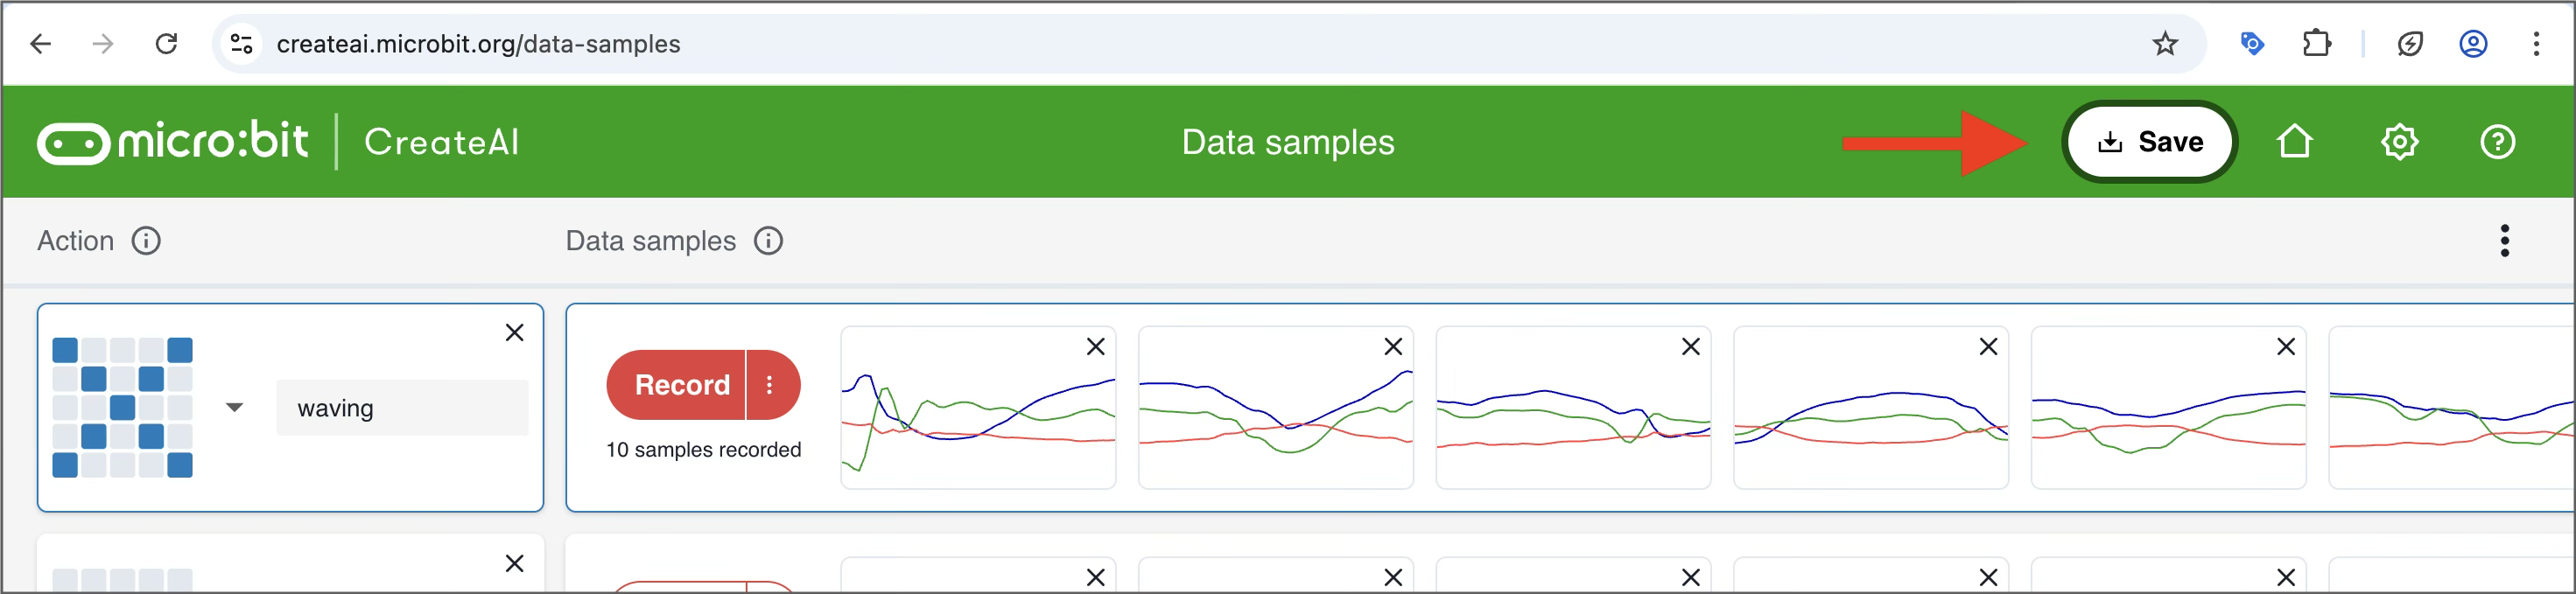This screenshot has width=2576, height=594.
Task: Click the micro:bit CreateAI home icon
Action: click(2296, 141)
